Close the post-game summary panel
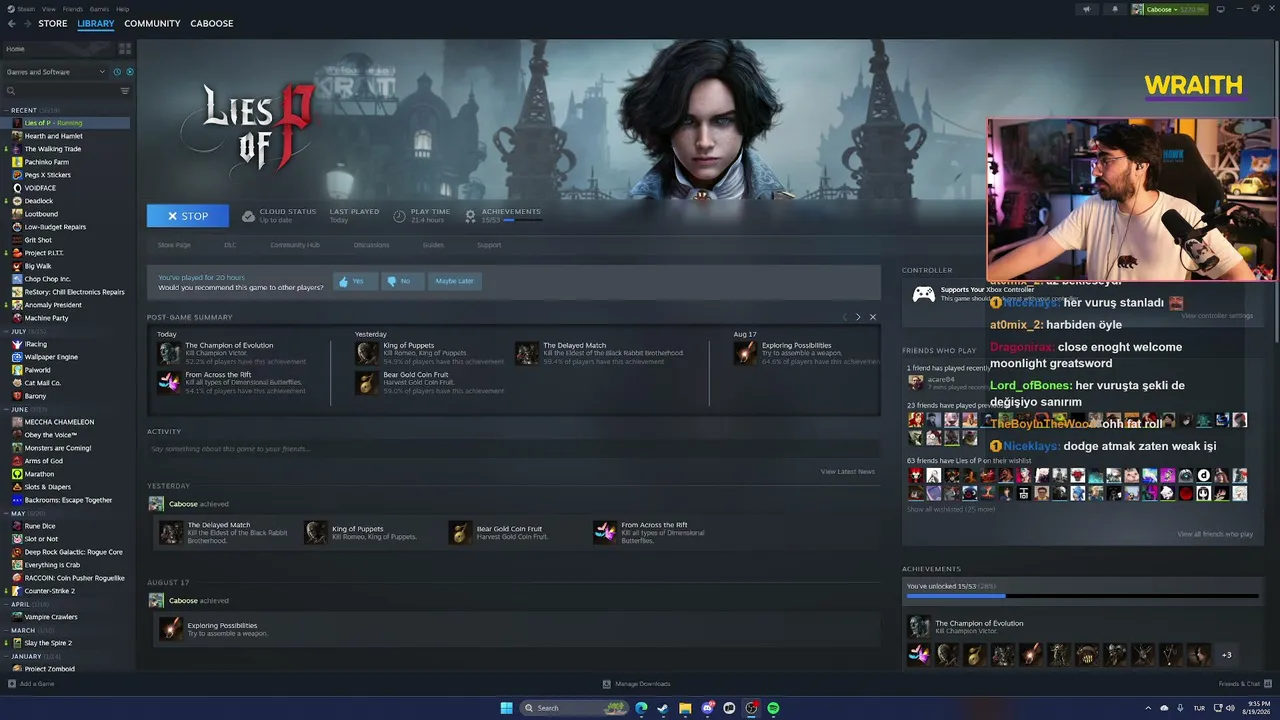This screenshot has height=720, width=1280. 872,317
